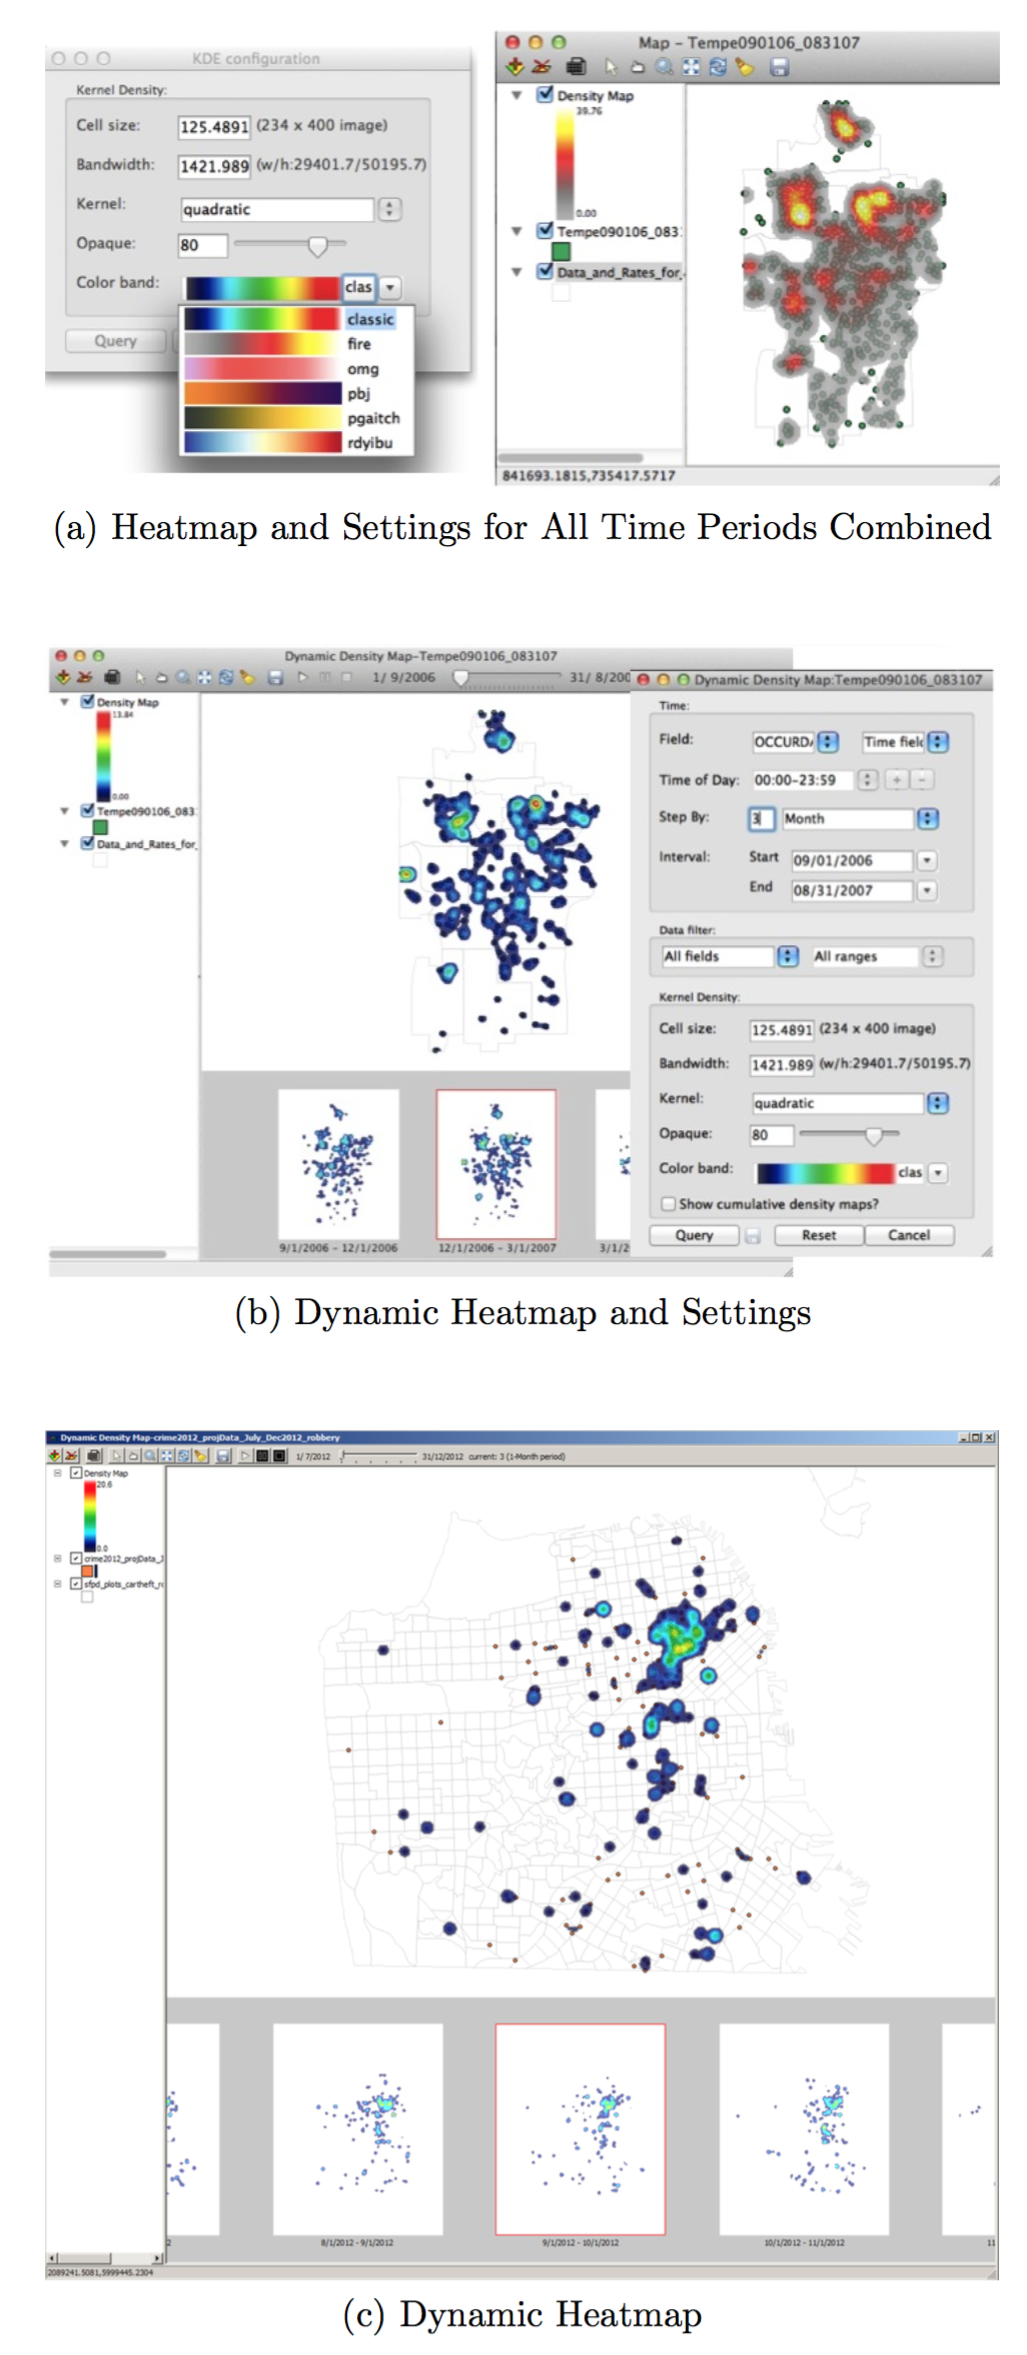Click the yellow tag icon in the Tempe Dynamic Density Map toolbar
1027x2355 pixels.
(x=247, y=677)
